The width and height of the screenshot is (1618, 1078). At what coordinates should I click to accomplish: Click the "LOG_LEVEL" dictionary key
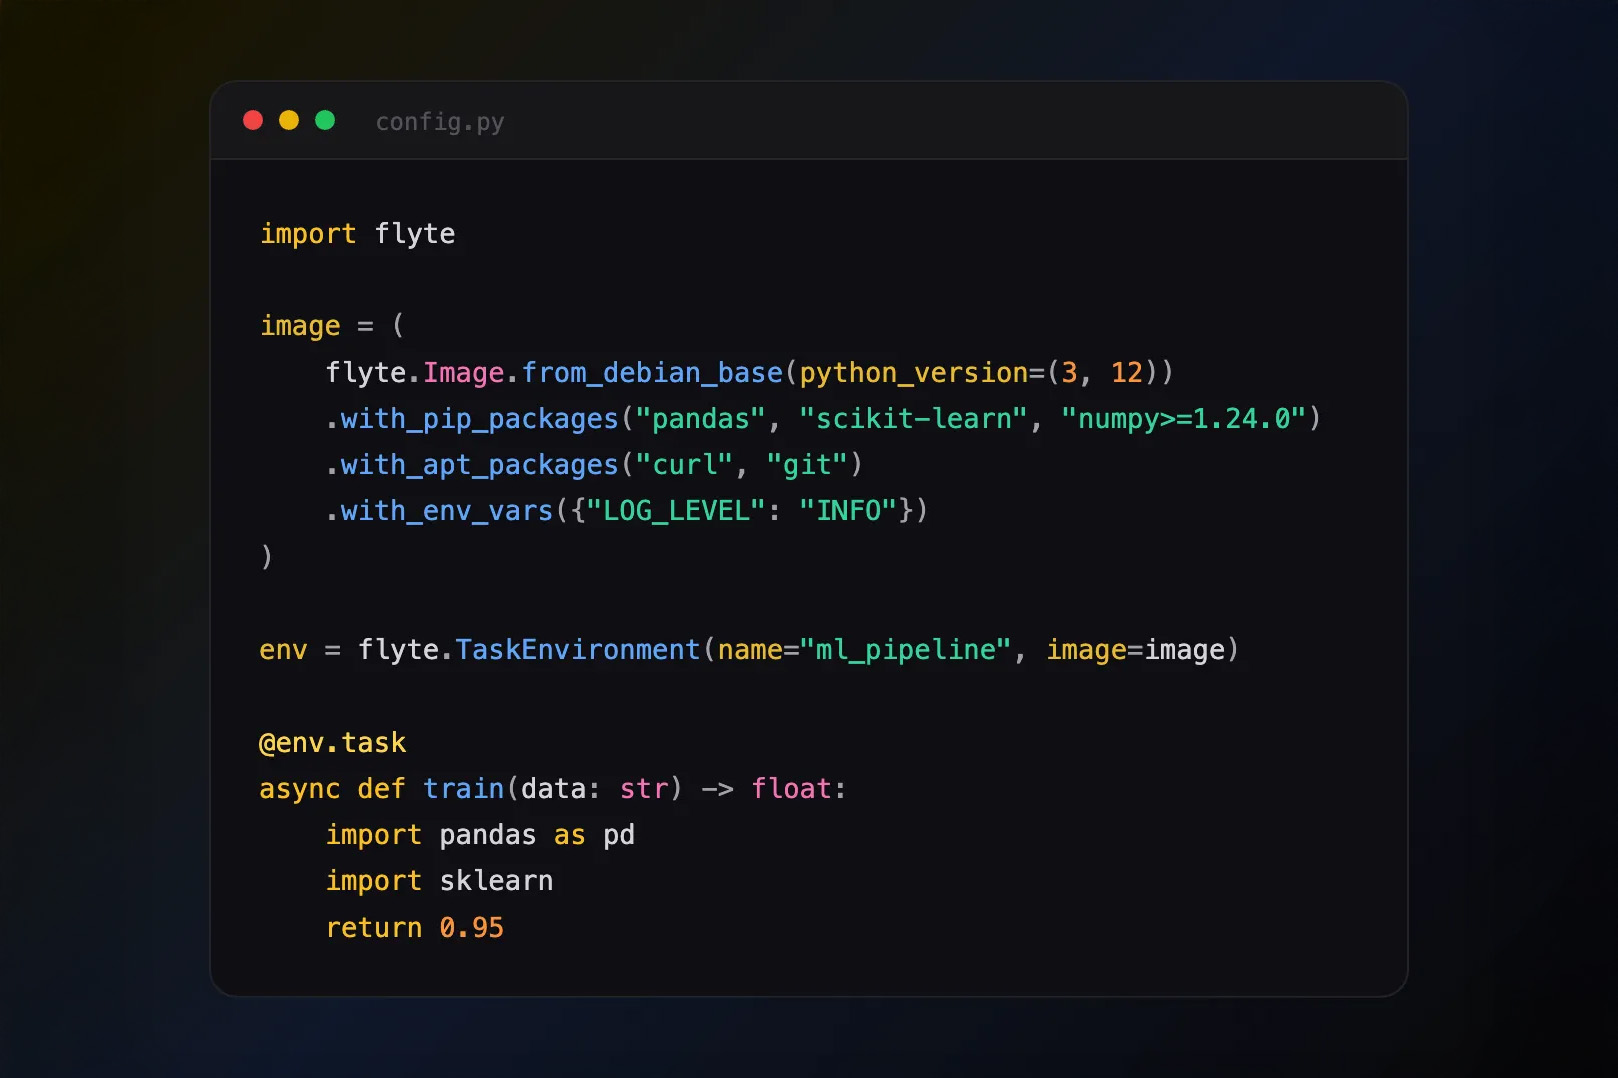coord(677,510)
